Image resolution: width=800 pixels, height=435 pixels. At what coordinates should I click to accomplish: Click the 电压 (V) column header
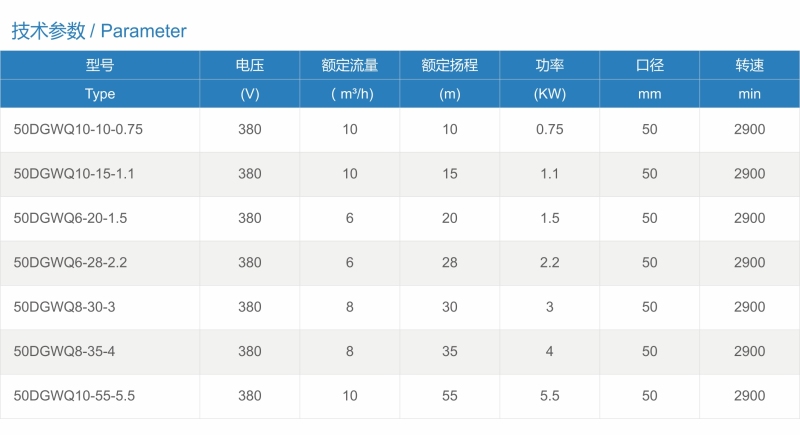pyautogui.click(x=249, y=79)
